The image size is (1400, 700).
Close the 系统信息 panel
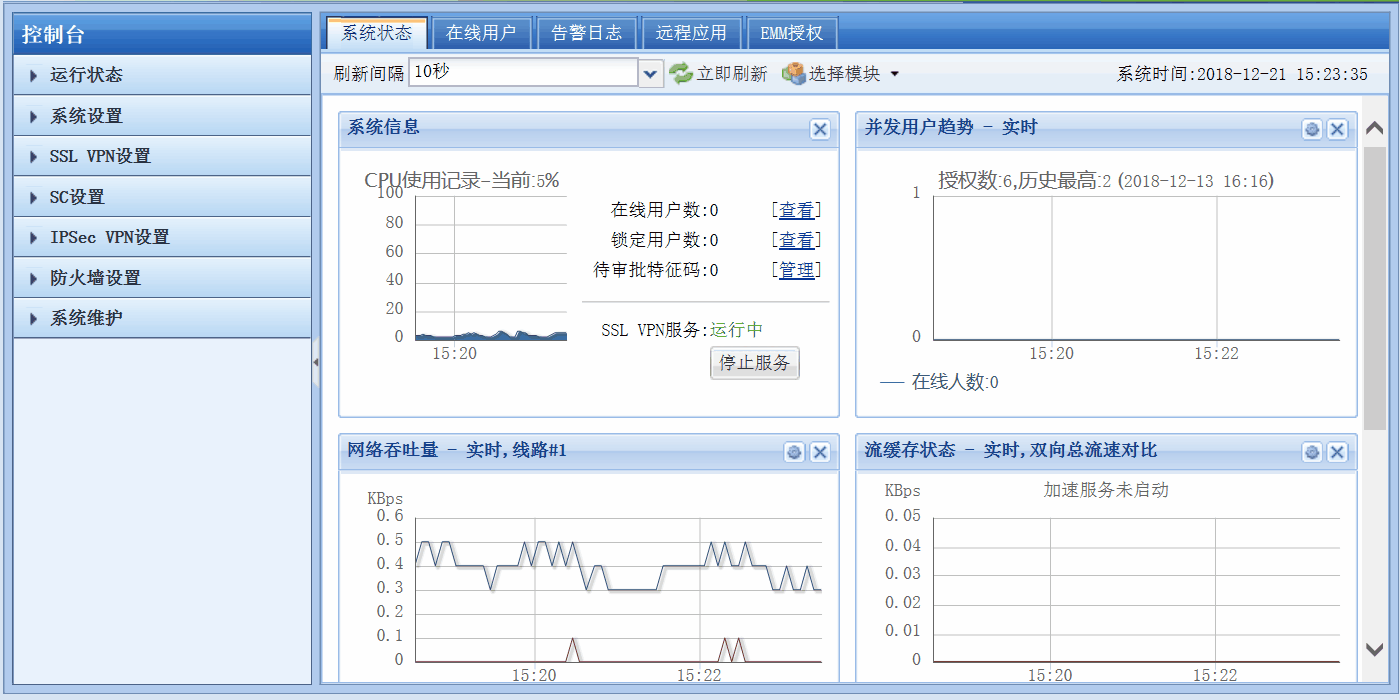click(819, 129)
